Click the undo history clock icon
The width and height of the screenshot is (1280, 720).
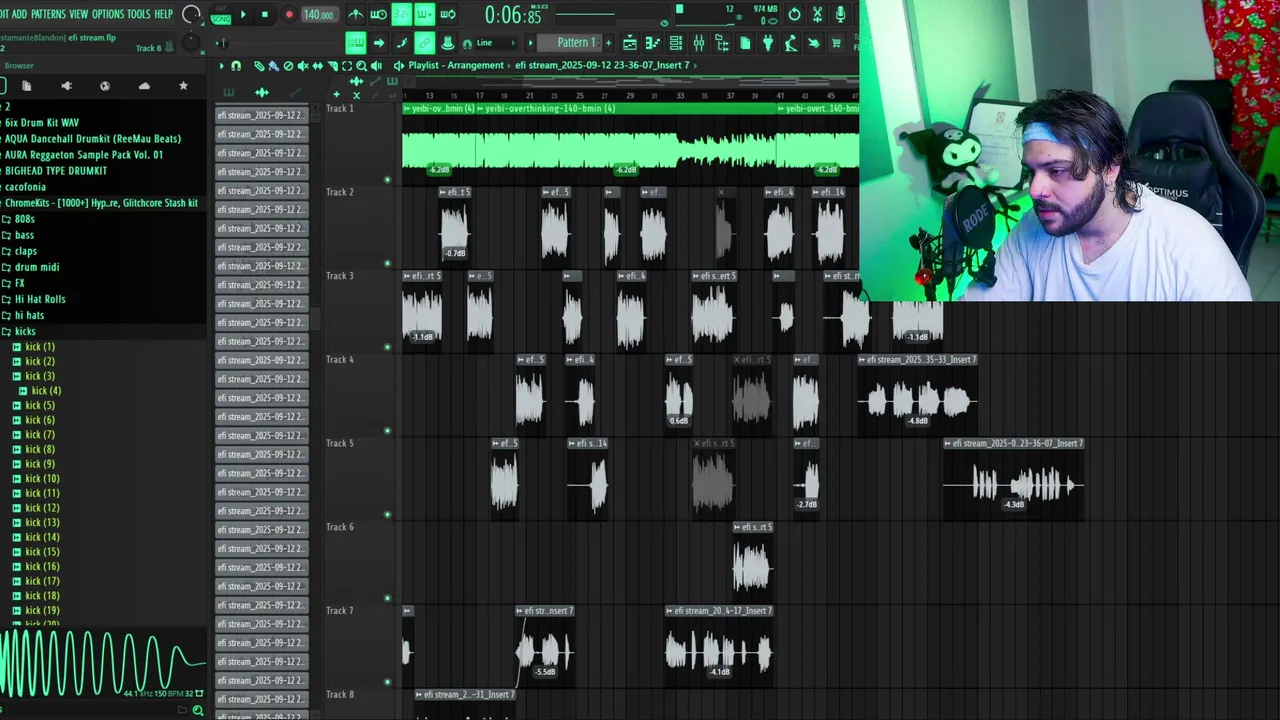794,14
